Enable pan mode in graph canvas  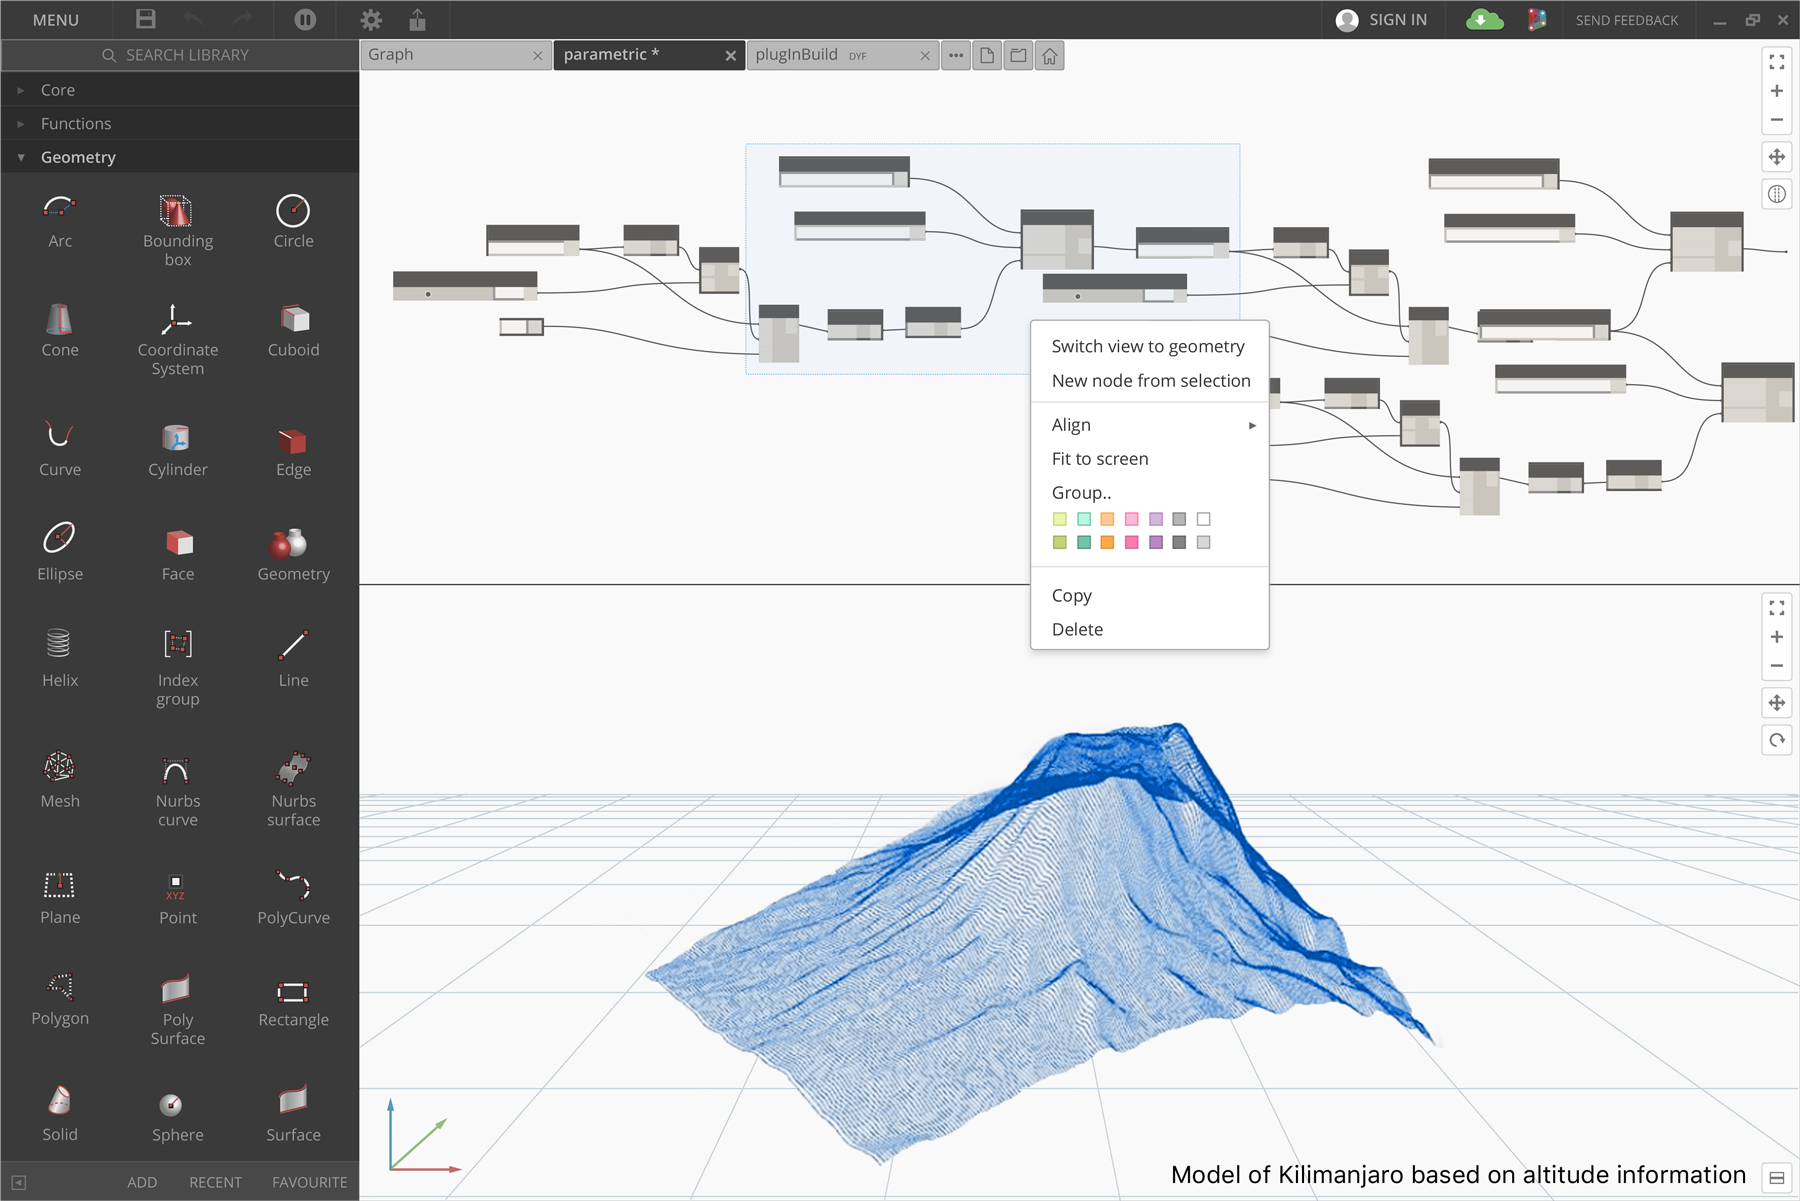click(x=1776, y=156)
